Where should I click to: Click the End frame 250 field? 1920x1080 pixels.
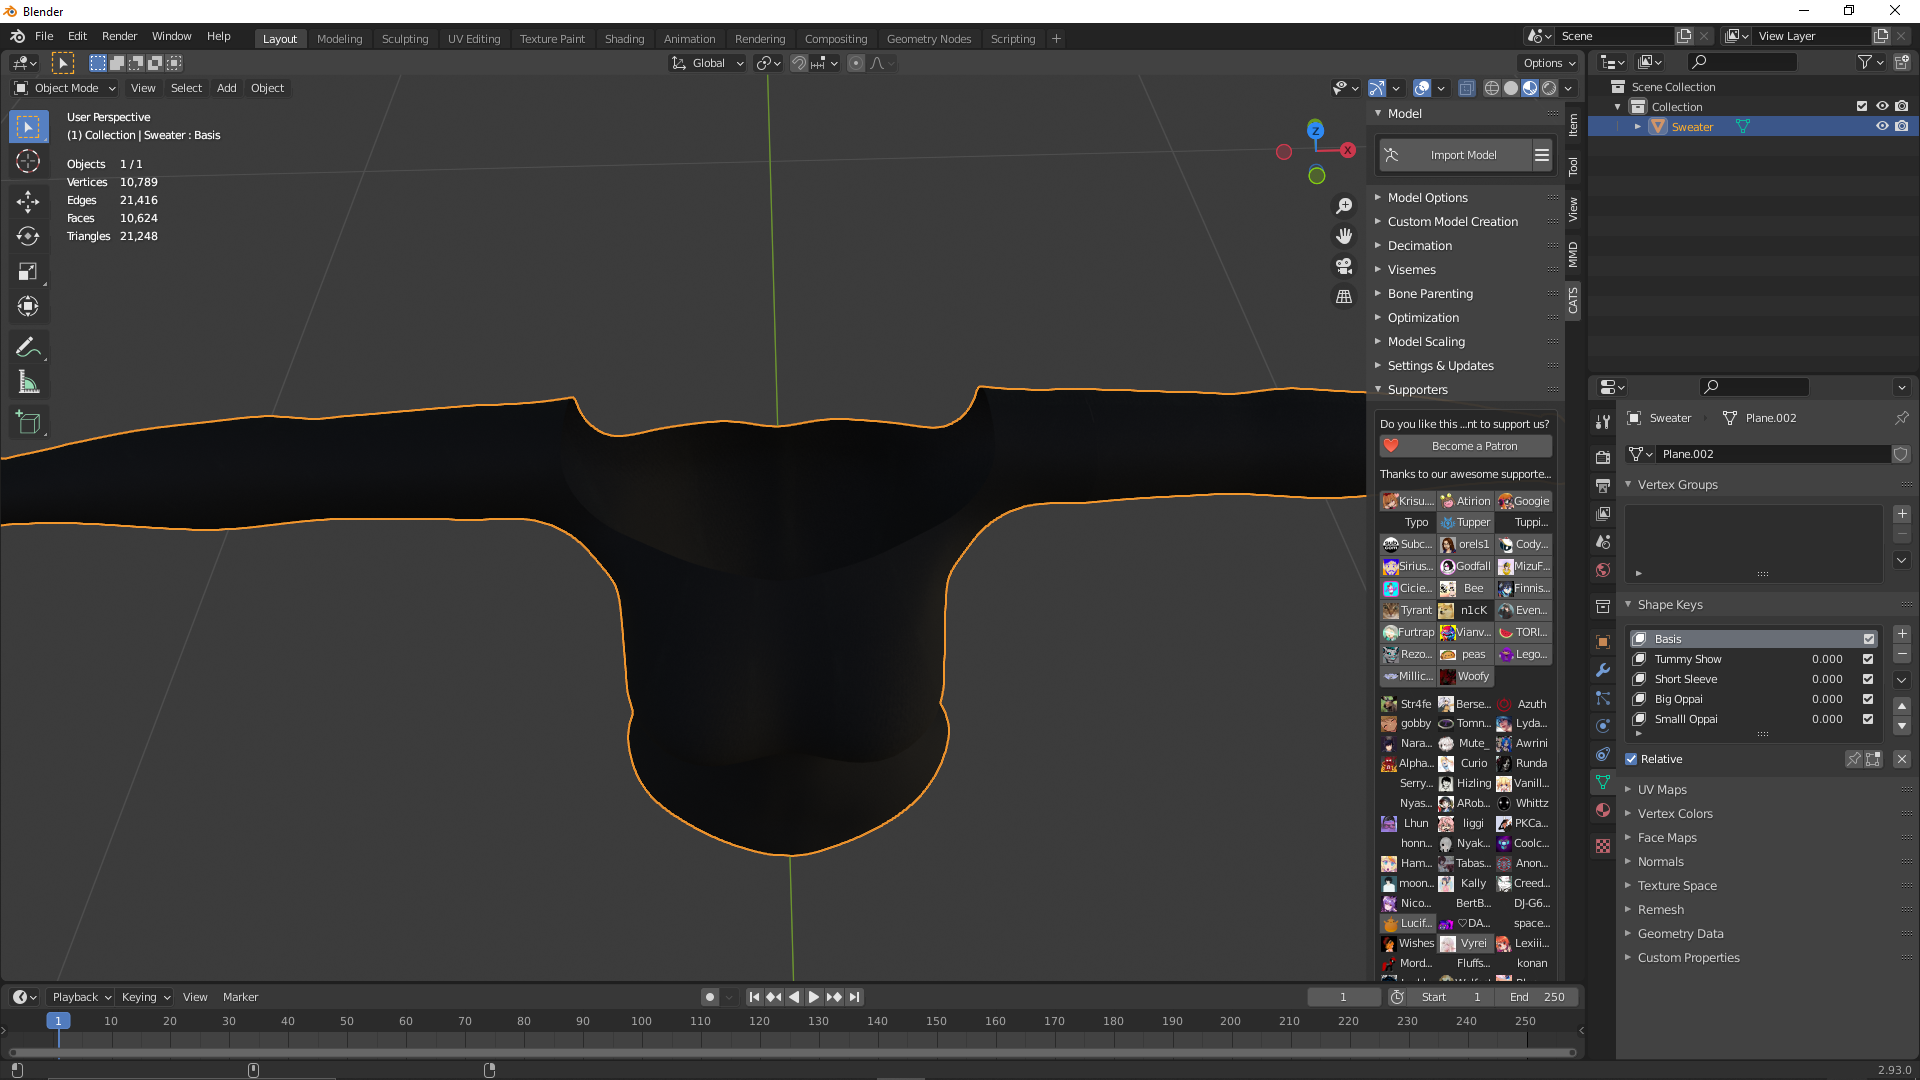1538,997
